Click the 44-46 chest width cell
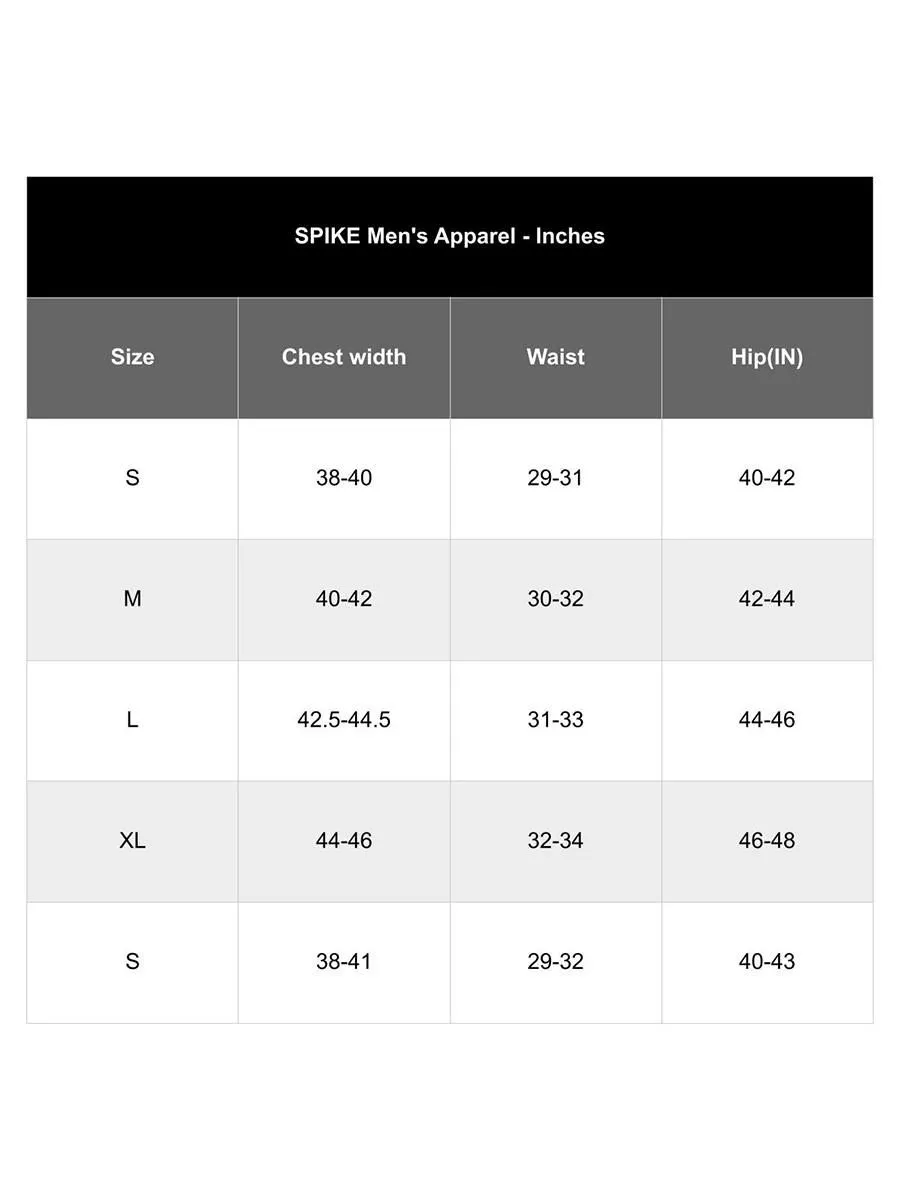 coord(344,841)
